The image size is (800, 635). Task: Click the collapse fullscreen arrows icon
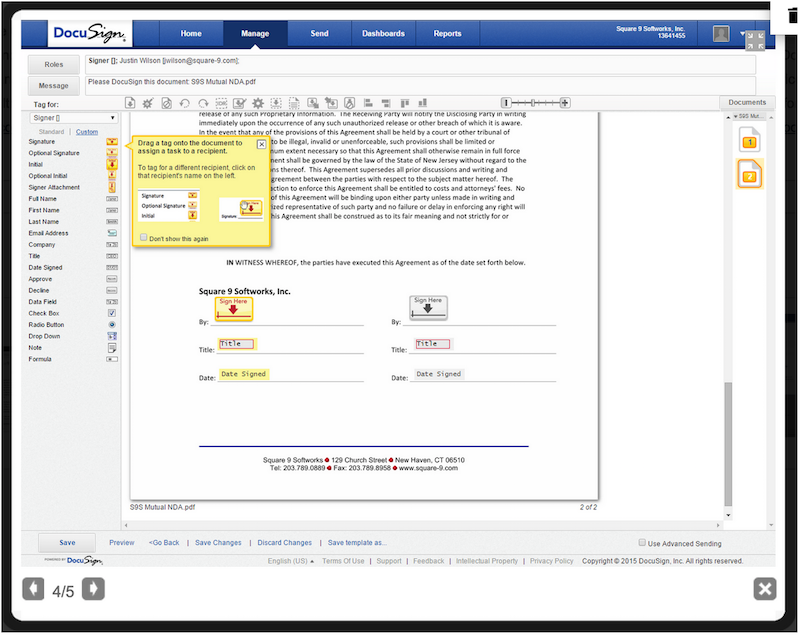coord(755,40)
